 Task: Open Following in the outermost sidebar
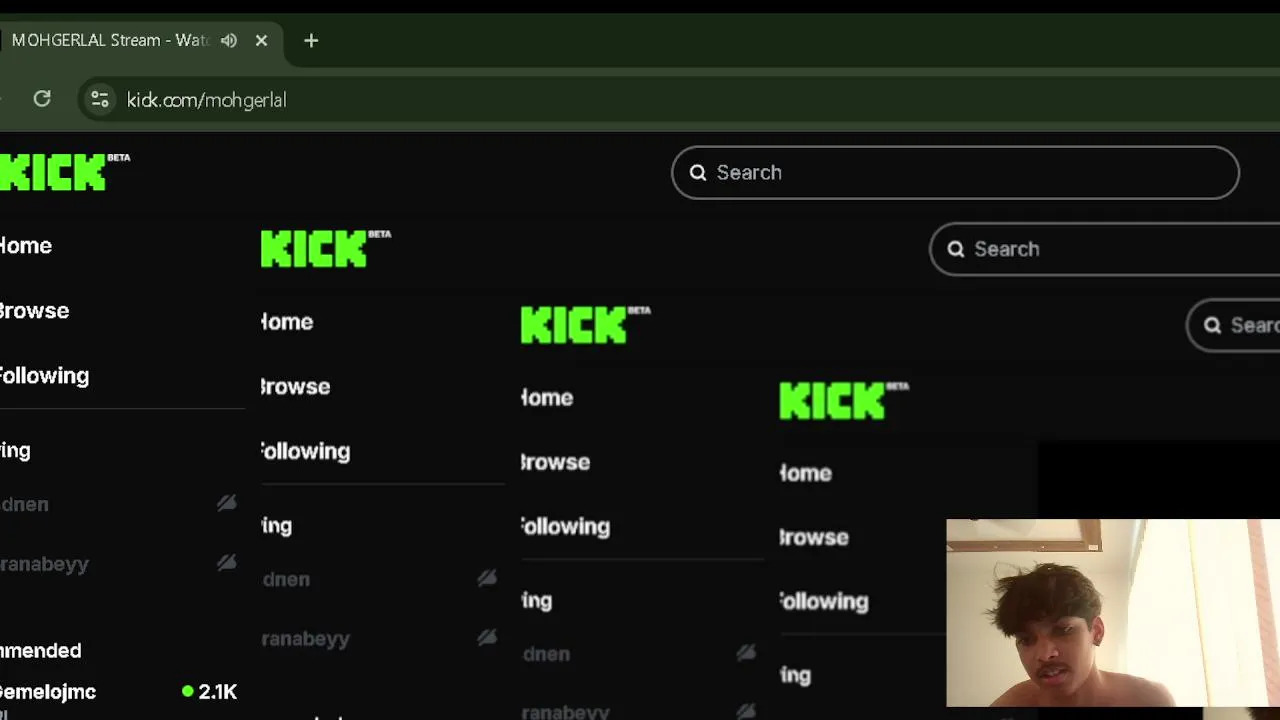click(x=44, y=375)
